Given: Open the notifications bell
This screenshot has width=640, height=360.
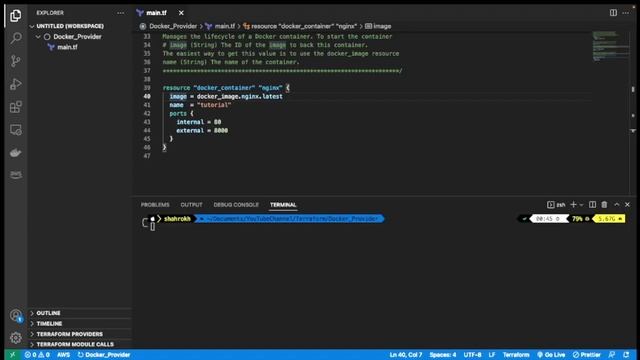Looking at the screenshot, I should (x=626, y=355).
